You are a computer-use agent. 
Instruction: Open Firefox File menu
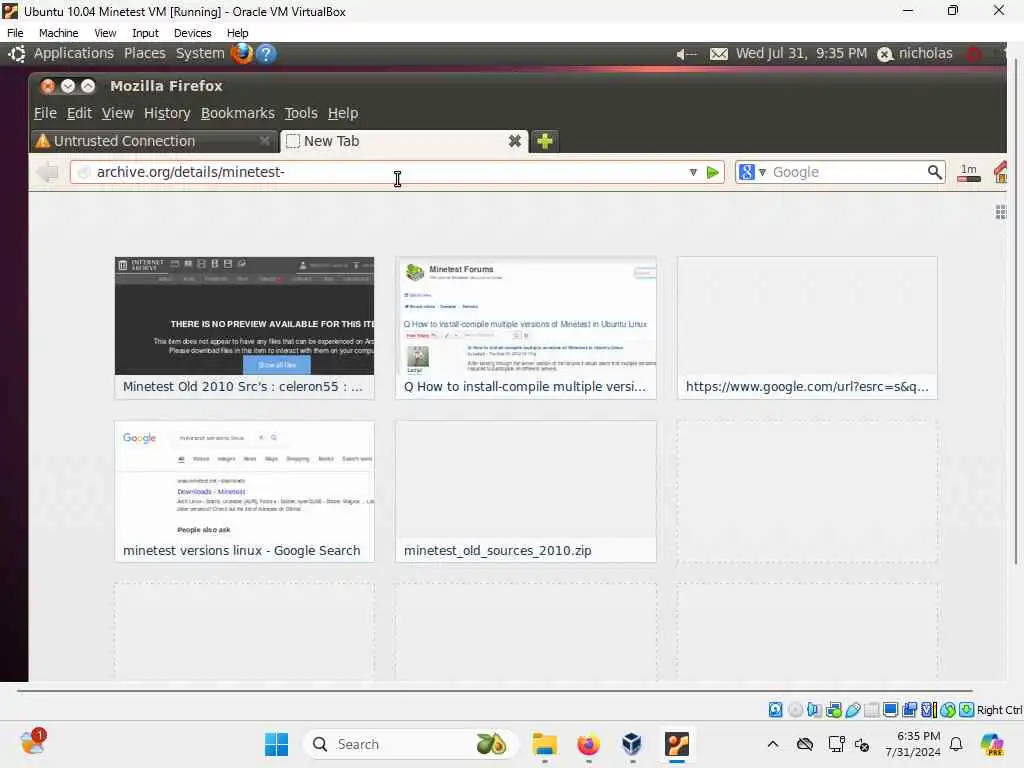(45, 113)
